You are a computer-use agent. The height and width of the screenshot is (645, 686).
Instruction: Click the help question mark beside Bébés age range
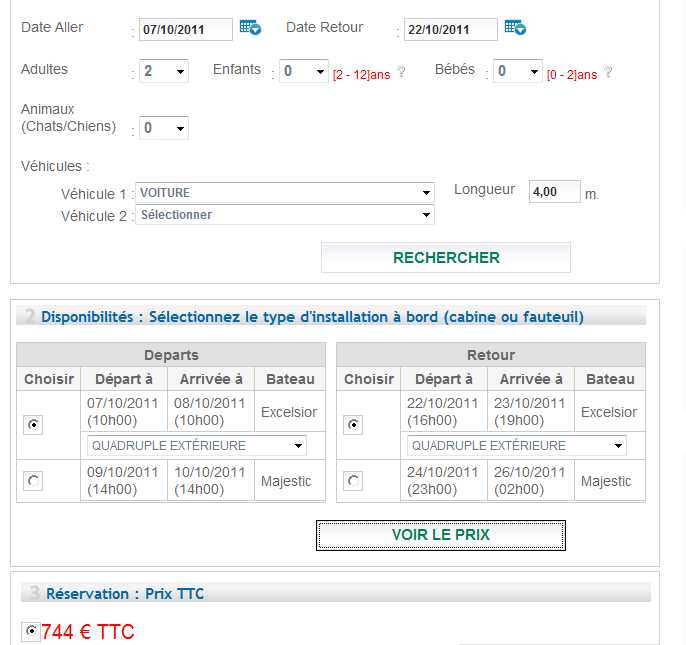pyautogui.click(x=608, y=72)
